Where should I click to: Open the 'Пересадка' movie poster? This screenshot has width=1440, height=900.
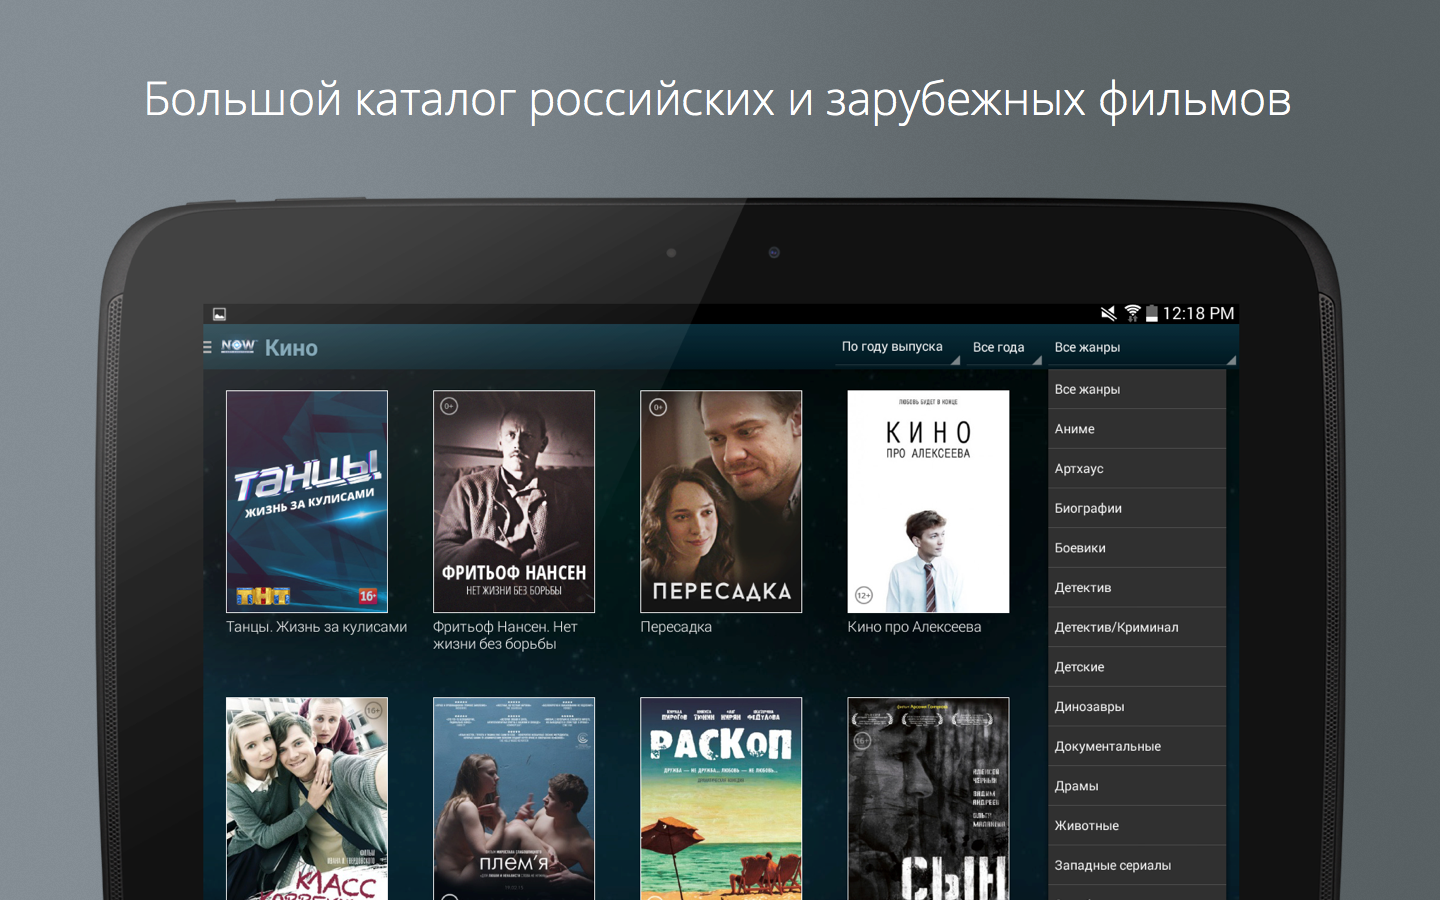(721, 501)
